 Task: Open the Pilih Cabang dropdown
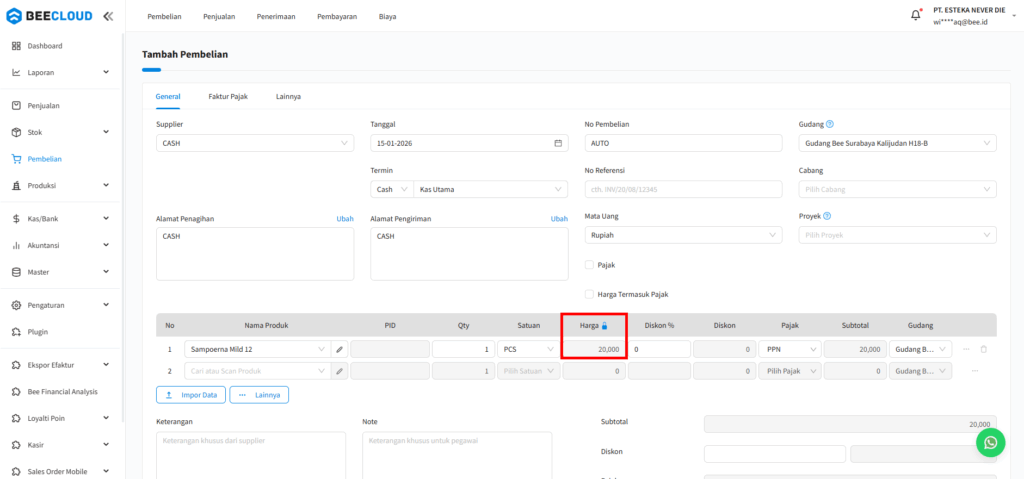click(897, 190)
